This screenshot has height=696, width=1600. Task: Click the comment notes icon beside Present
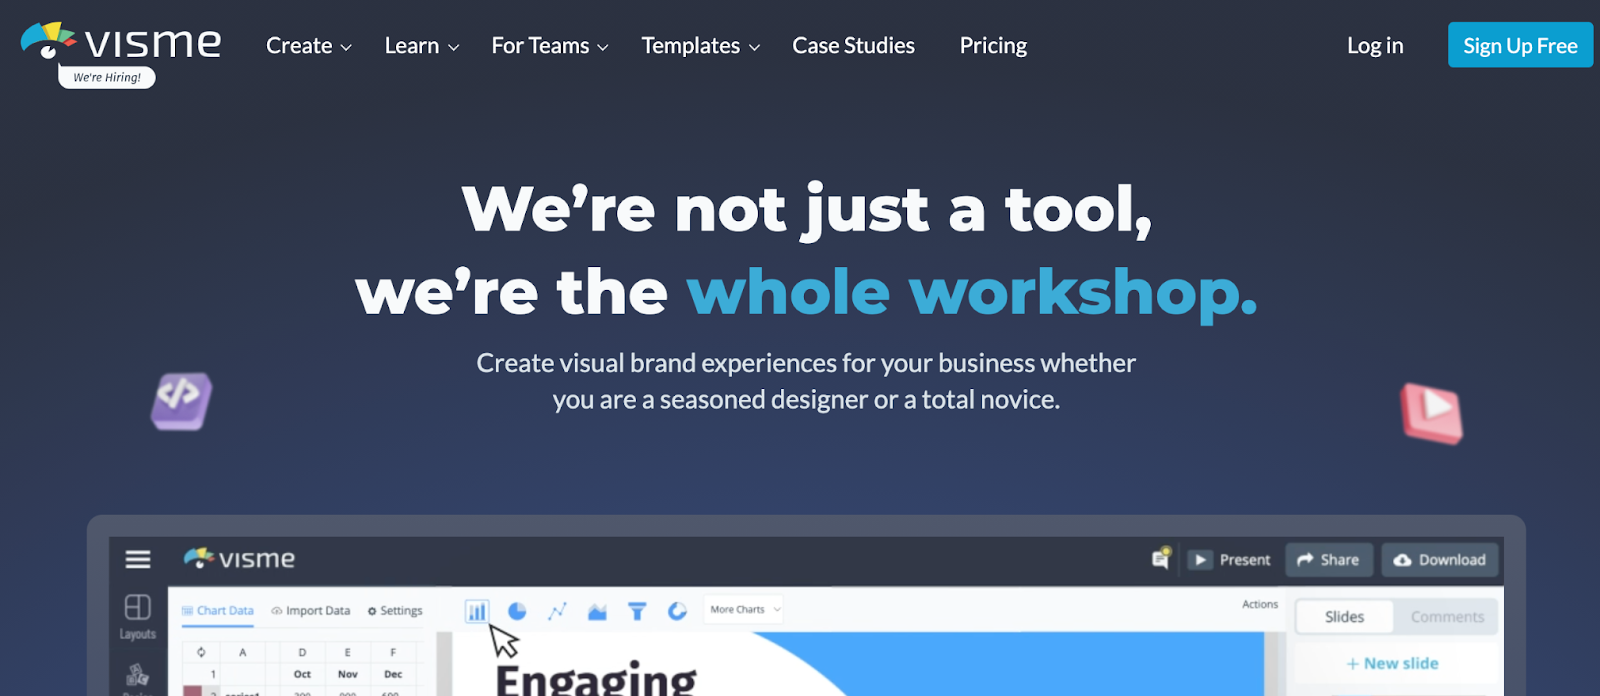point(1161,559)
